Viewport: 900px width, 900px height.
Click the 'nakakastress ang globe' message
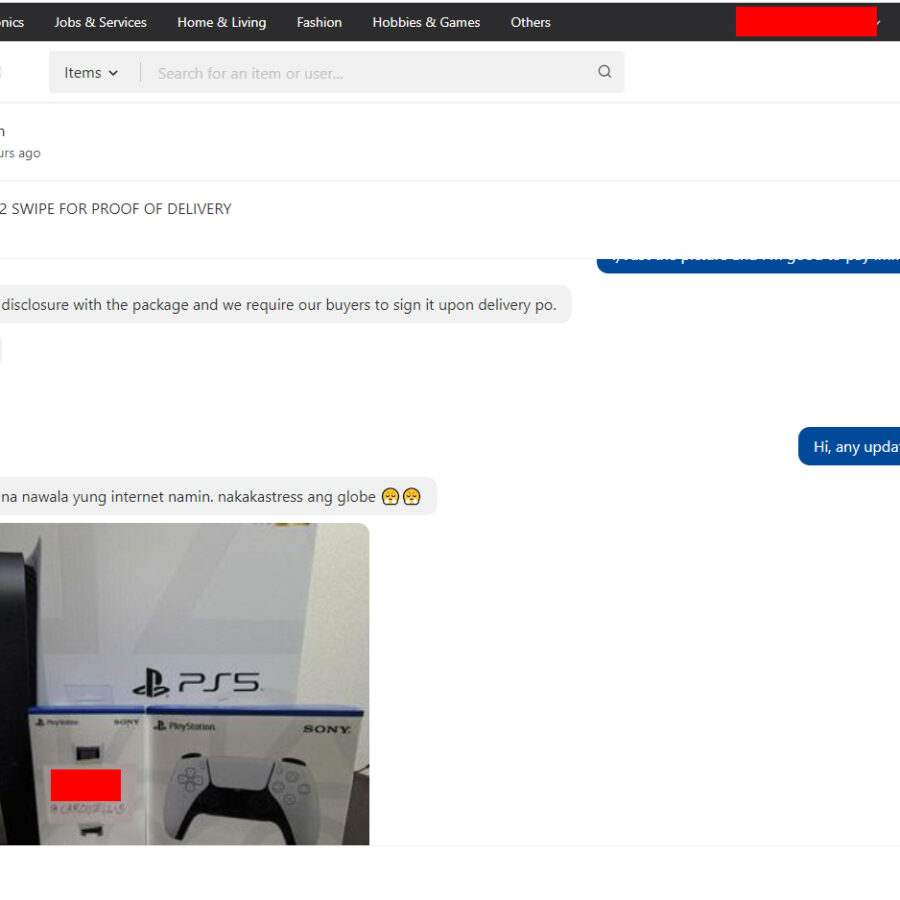[218, 496]
